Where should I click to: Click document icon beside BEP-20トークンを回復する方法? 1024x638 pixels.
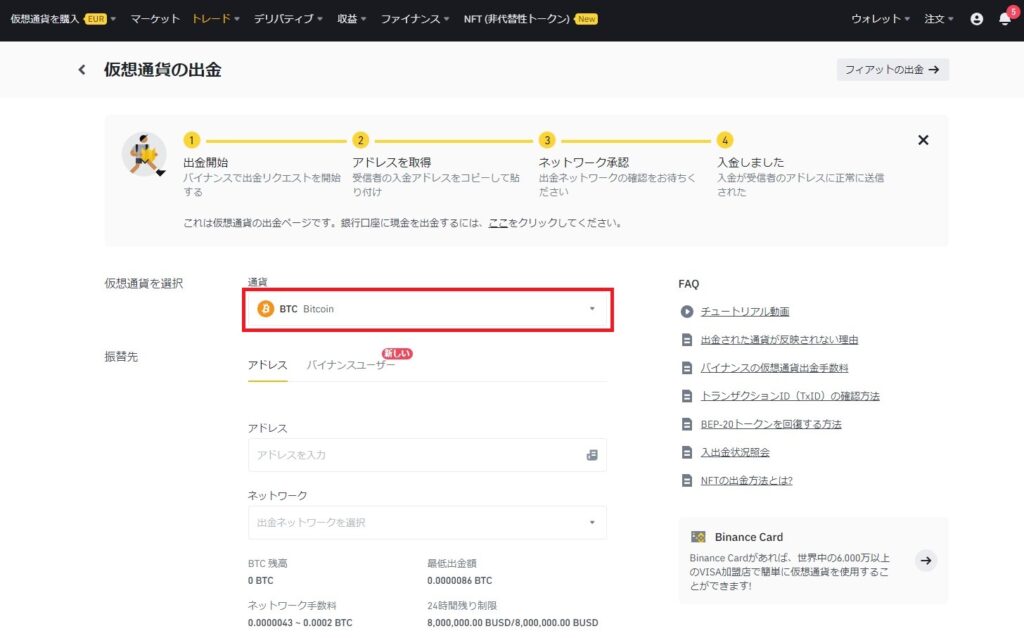pyautogui.click(x=686, y=424)
